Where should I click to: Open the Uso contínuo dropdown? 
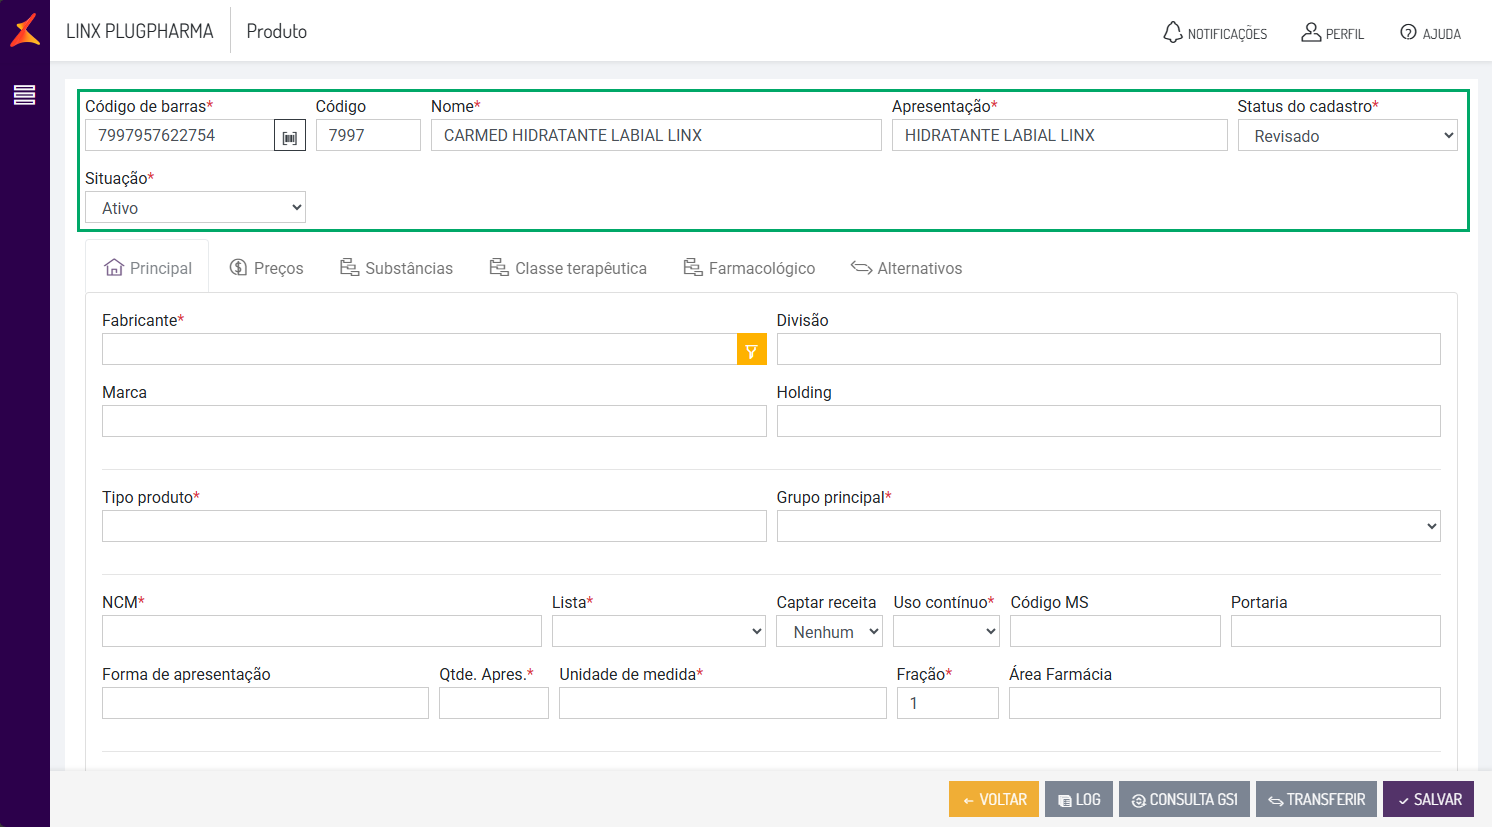point(946,631)
